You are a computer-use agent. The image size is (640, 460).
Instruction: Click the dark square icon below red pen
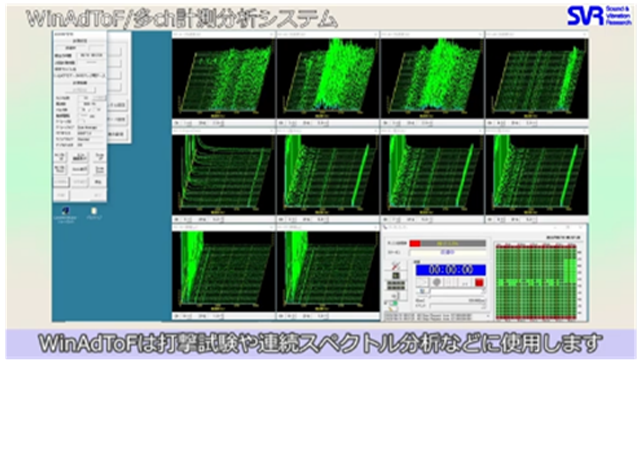tap(396, 276)
